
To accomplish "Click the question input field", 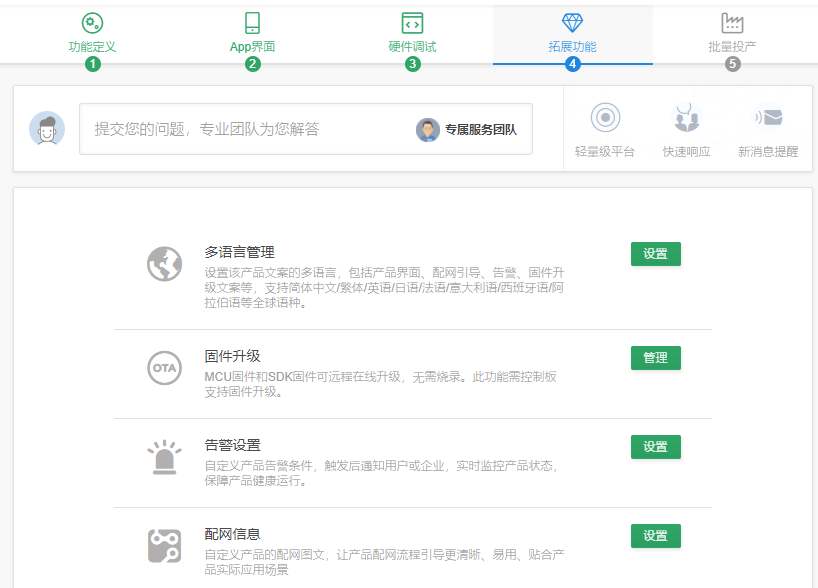I will coord(250,129).
